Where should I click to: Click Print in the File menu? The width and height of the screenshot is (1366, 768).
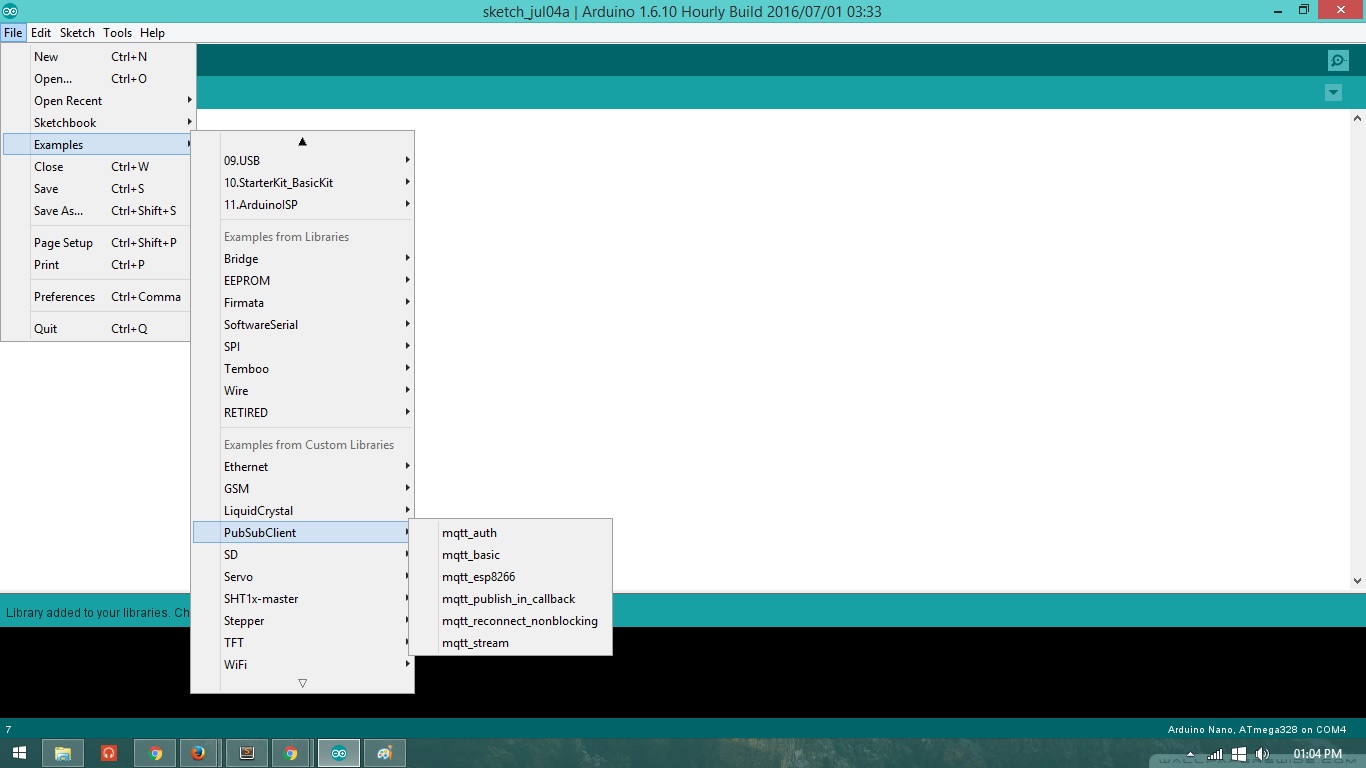click(x=98, y=265)
